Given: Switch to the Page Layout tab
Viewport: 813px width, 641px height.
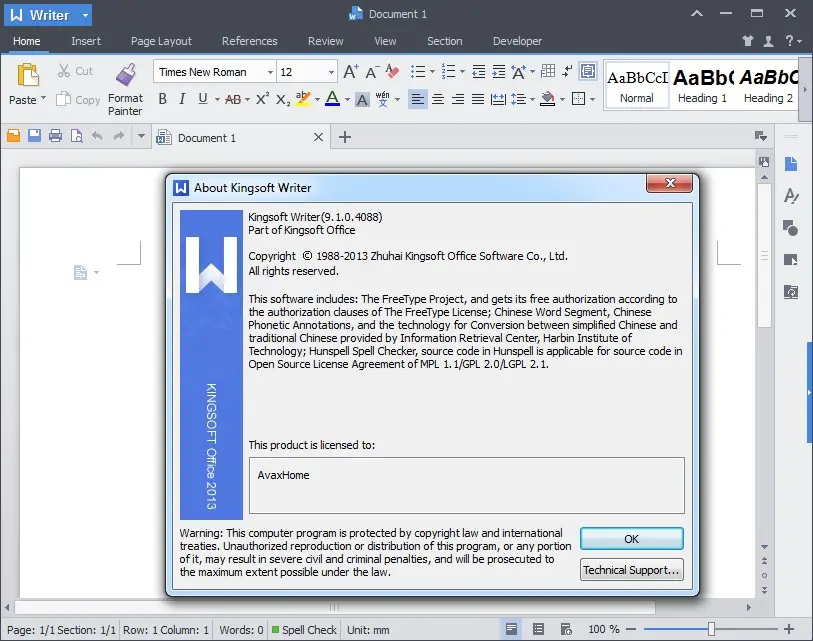Looking at the screenshot, I should point(161,41).
